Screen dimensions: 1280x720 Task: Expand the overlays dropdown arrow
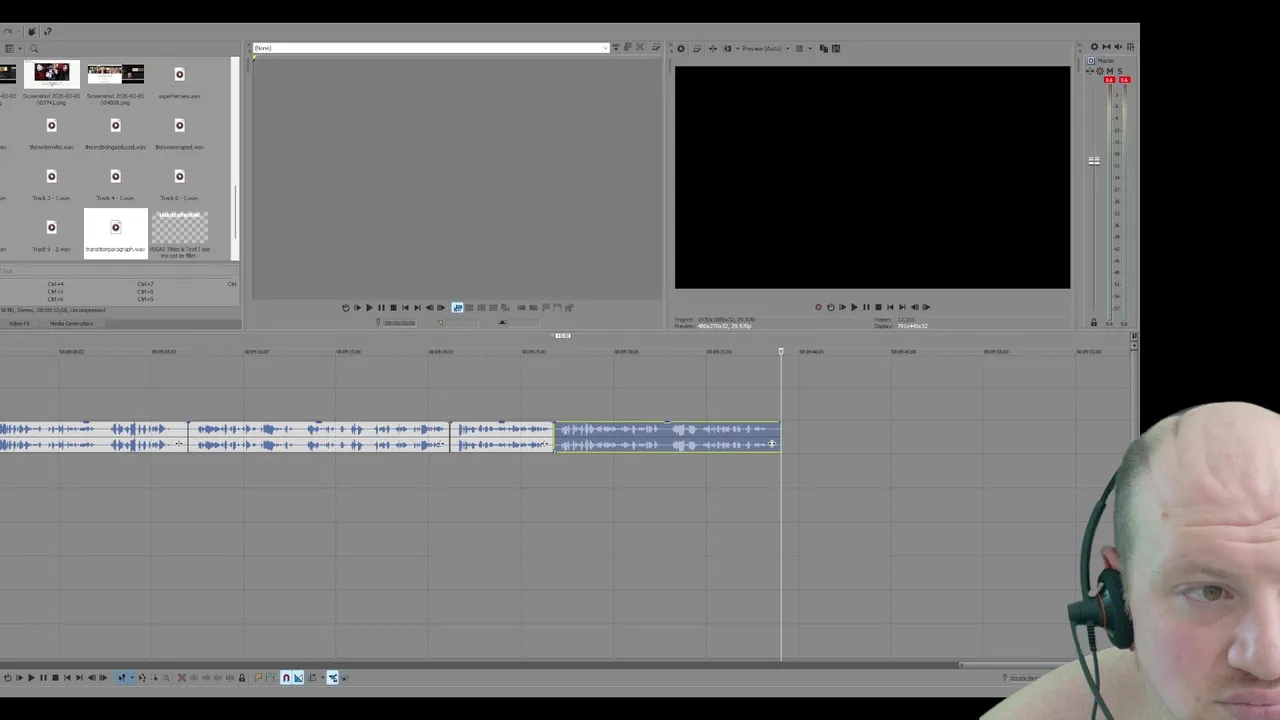click(x=810, y=48)
